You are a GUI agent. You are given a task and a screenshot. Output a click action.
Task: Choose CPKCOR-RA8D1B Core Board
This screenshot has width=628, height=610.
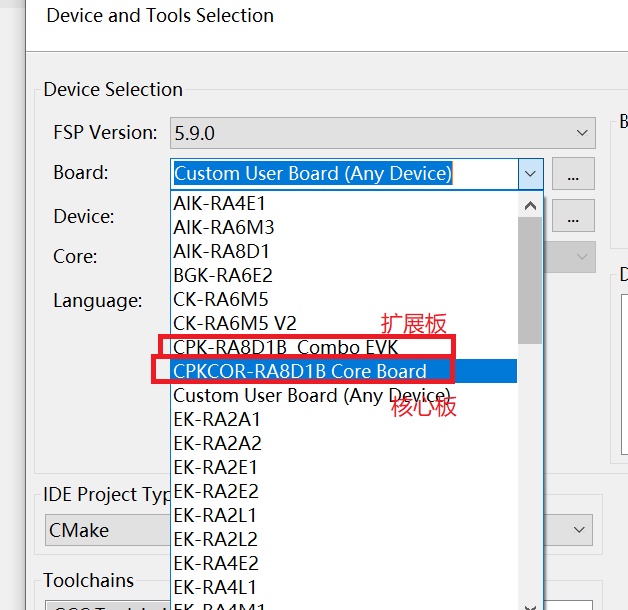pos(344,371)
